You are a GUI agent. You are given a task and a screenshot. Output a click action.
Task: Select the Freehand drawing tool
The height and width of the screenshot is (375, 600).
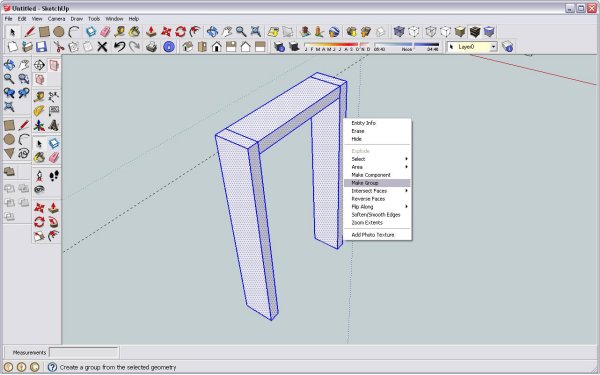(24, 153)
